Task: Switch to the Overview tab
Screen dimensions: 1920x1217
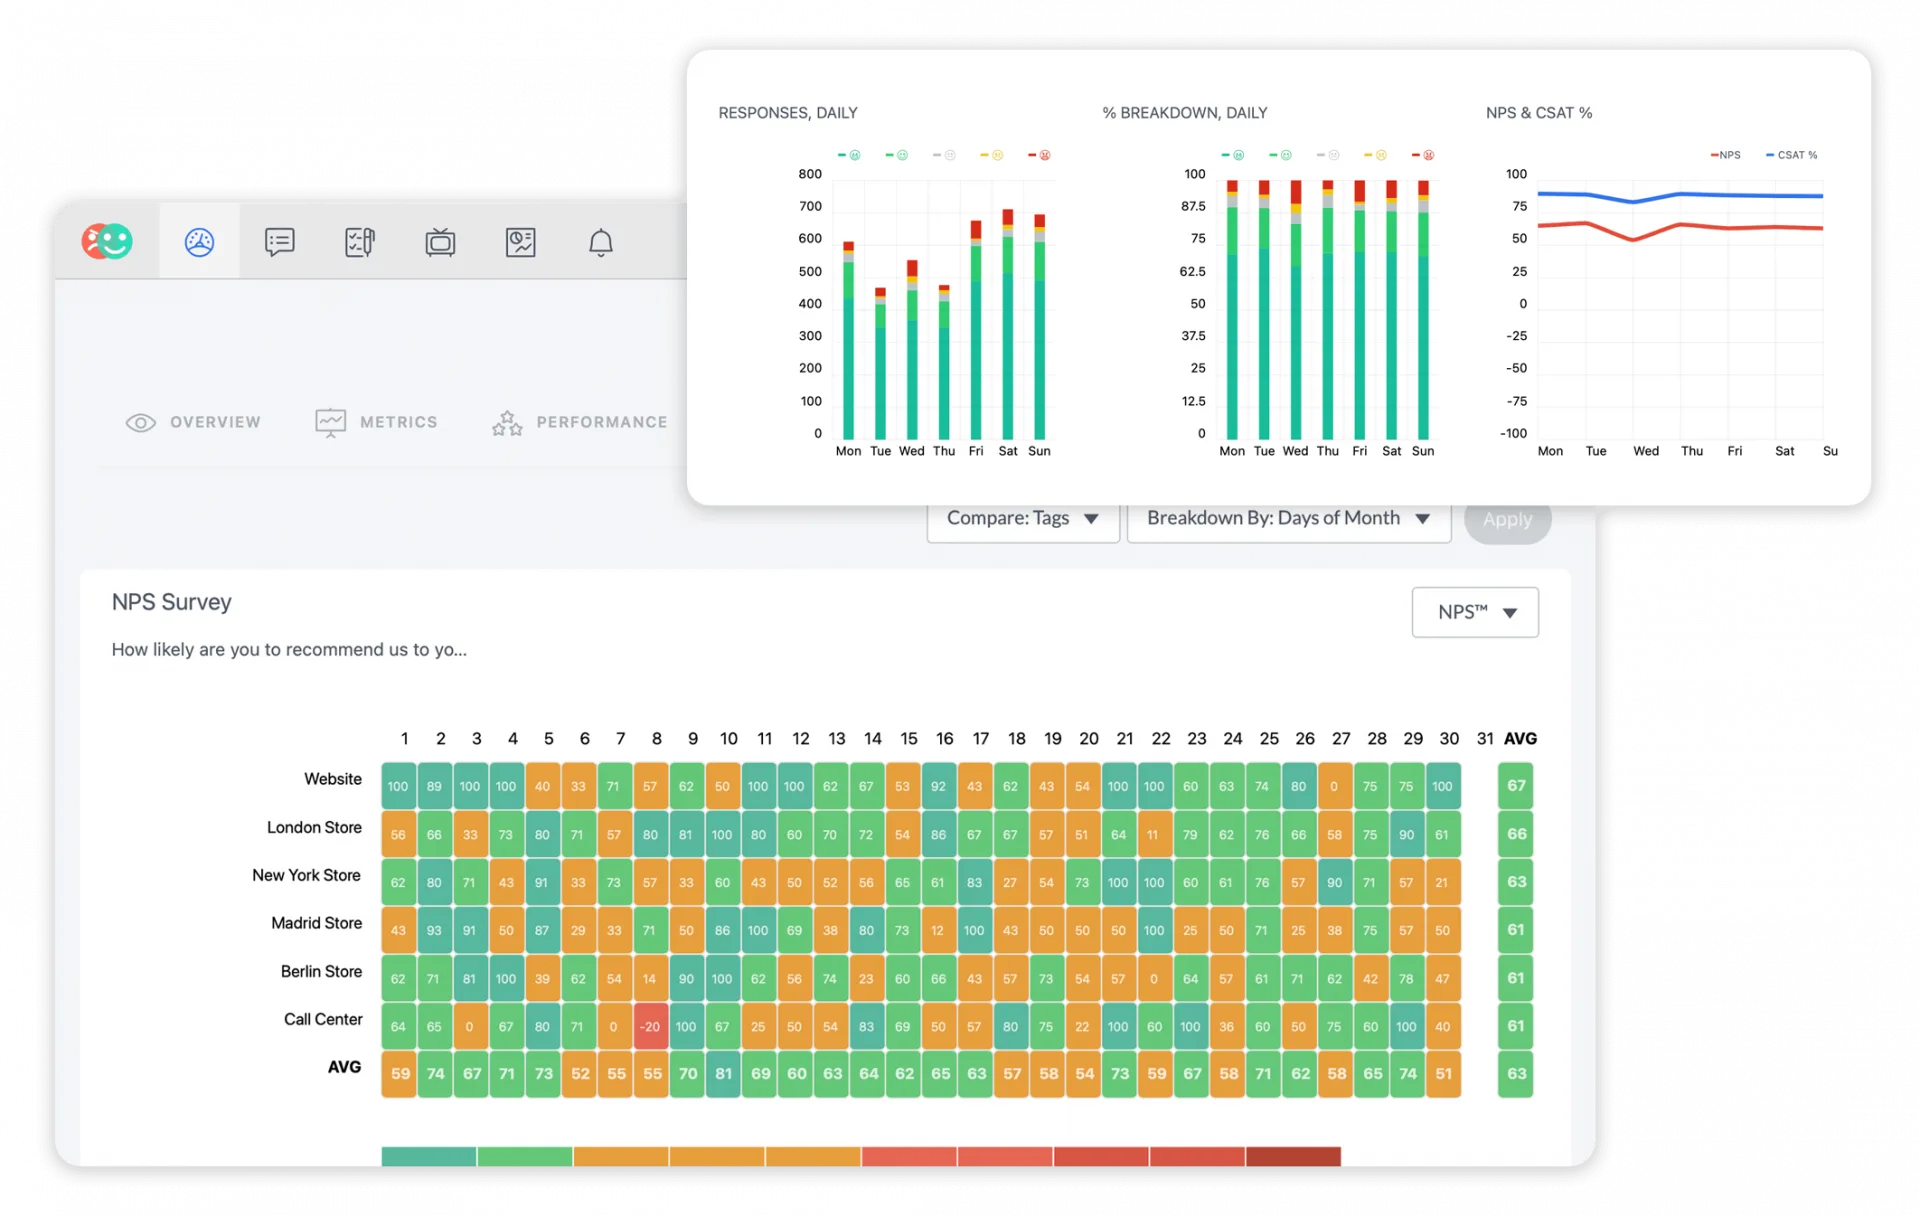Action: point(193,422)
